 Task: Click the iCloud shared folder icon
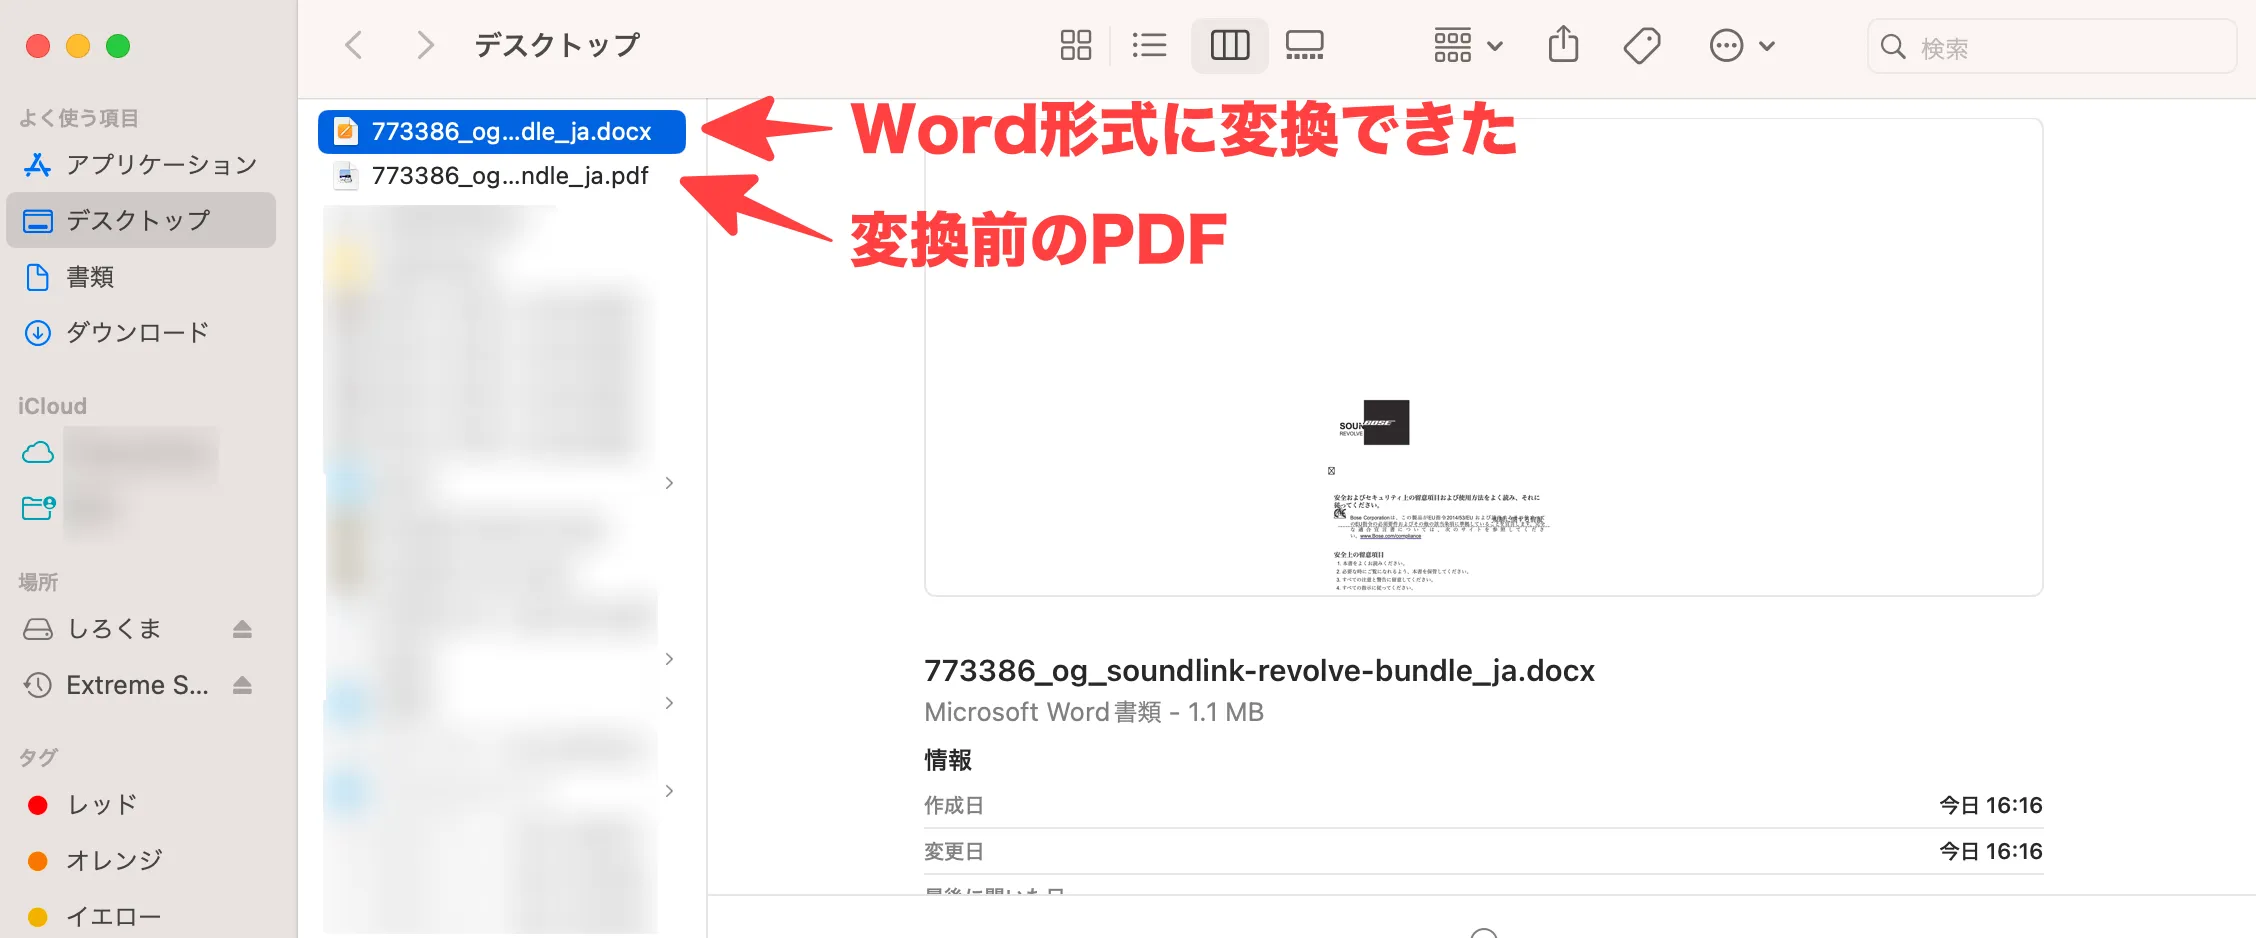38,508
